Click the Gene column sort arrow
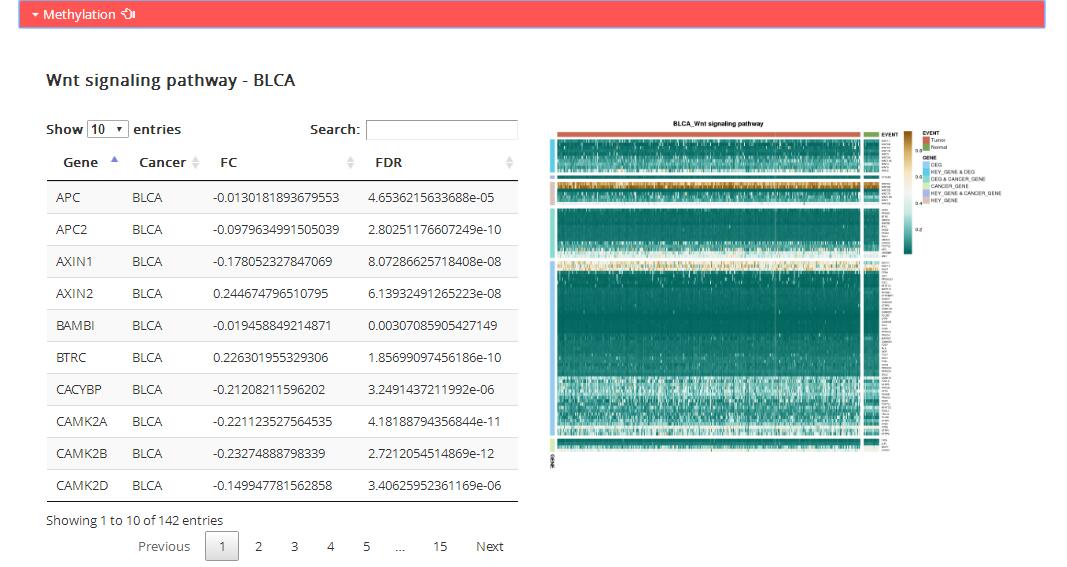 [114, 161]
